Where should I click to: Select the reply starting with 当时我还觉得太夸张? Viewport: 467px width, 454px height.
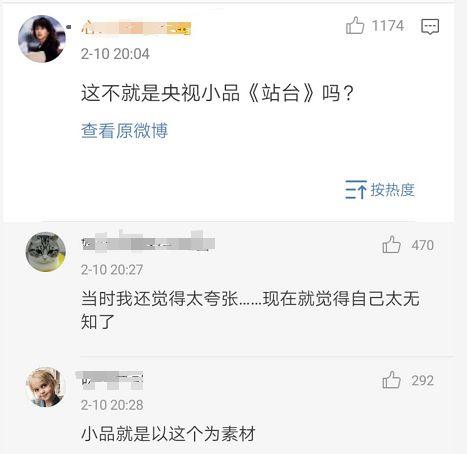pyautogui.click(x=250, y=310)
